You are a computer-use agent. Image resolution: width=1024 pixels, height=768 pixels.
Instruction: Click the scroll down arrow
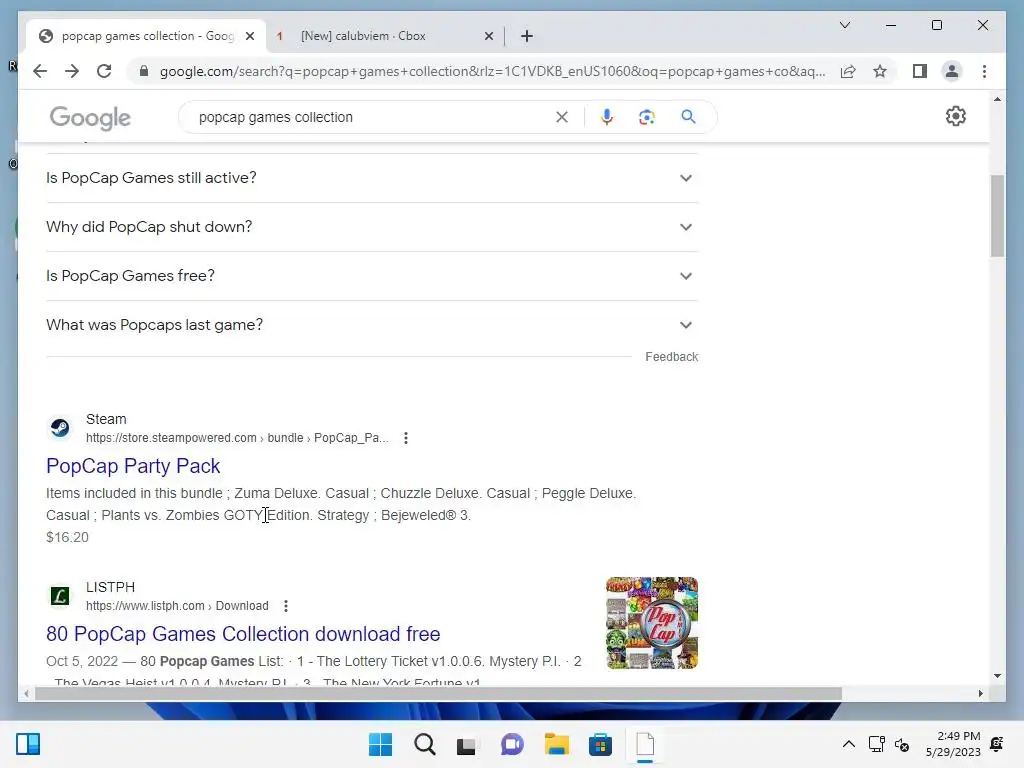click(x=997, y=676)
